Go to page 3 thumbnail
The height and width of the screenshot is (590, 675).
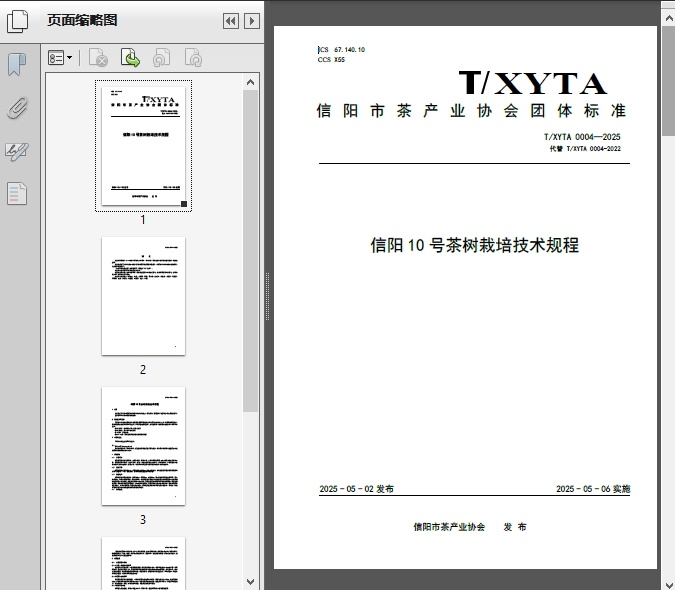[x=143, y=446]
